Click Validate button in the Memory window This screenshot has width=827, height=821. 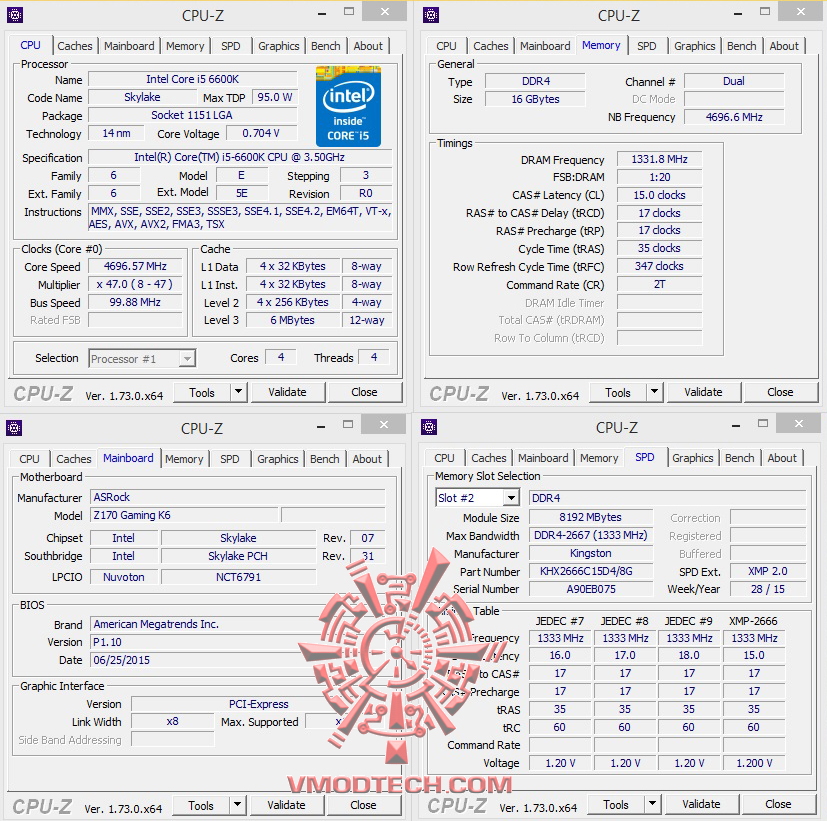[704, 392]
